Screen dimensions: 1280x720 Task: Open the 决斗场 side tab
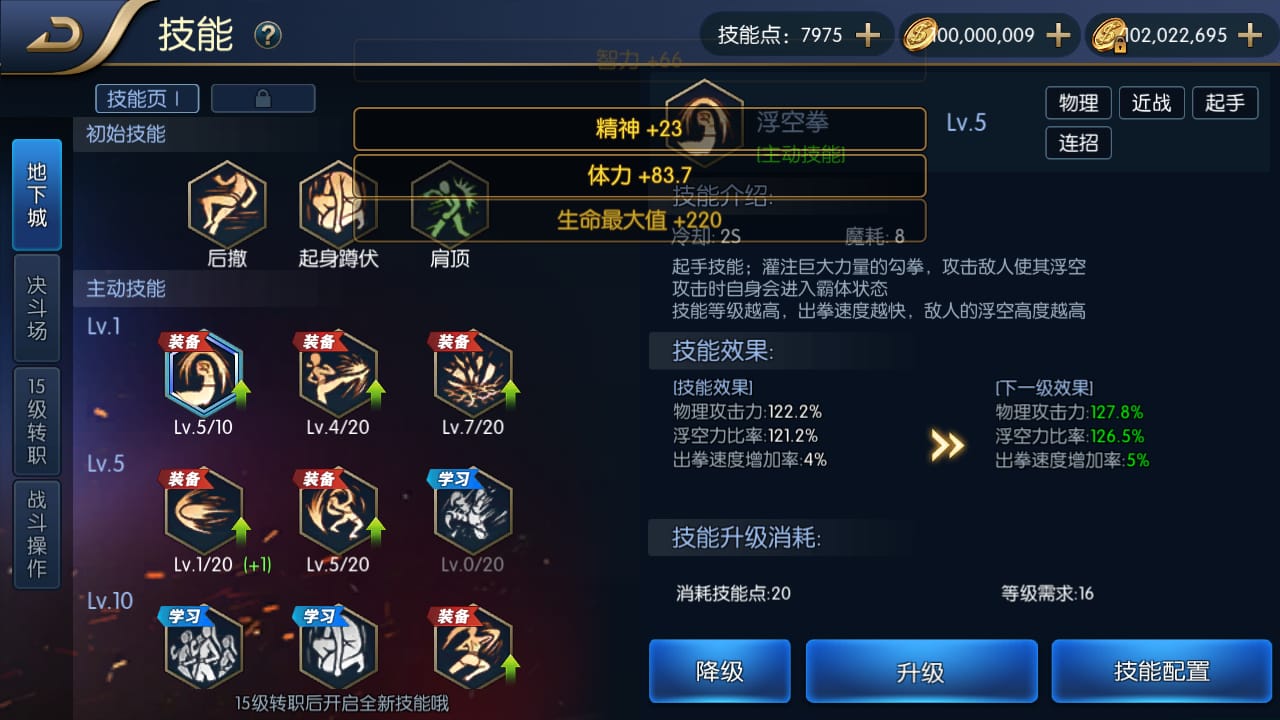37,308
